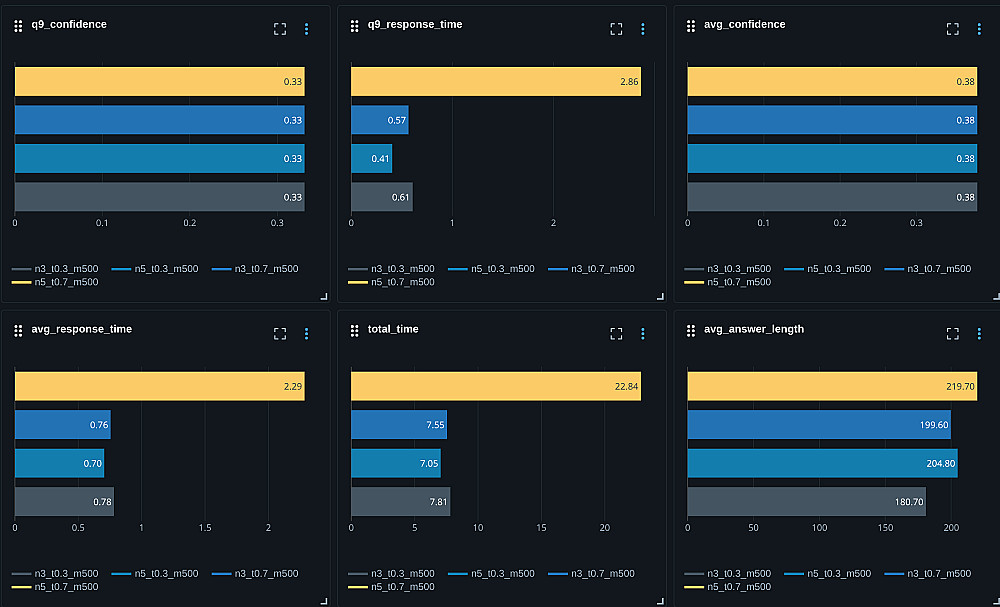Maximize the q9_response_time chart
This screenshot has height=607, width=1000.
point(616,29)
